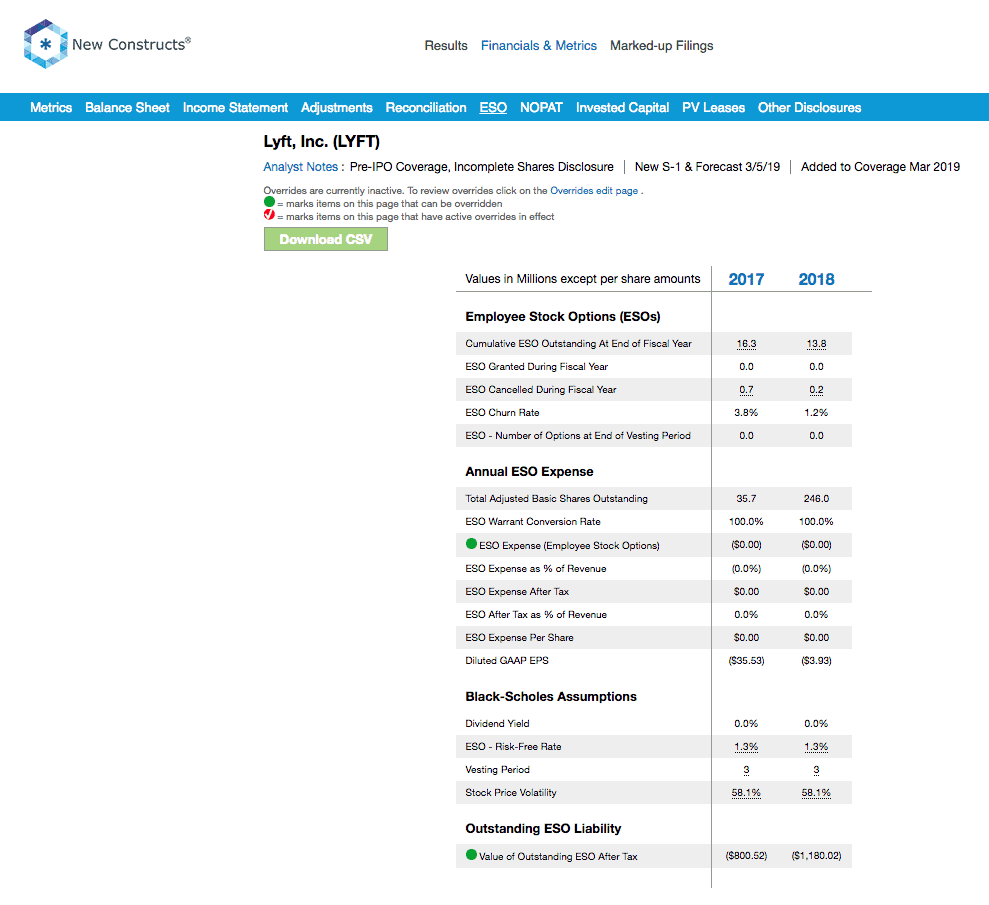
Task: Click 2017 Cumulative ESO Outstanding value 16.3
Action: tap(746, 344)
